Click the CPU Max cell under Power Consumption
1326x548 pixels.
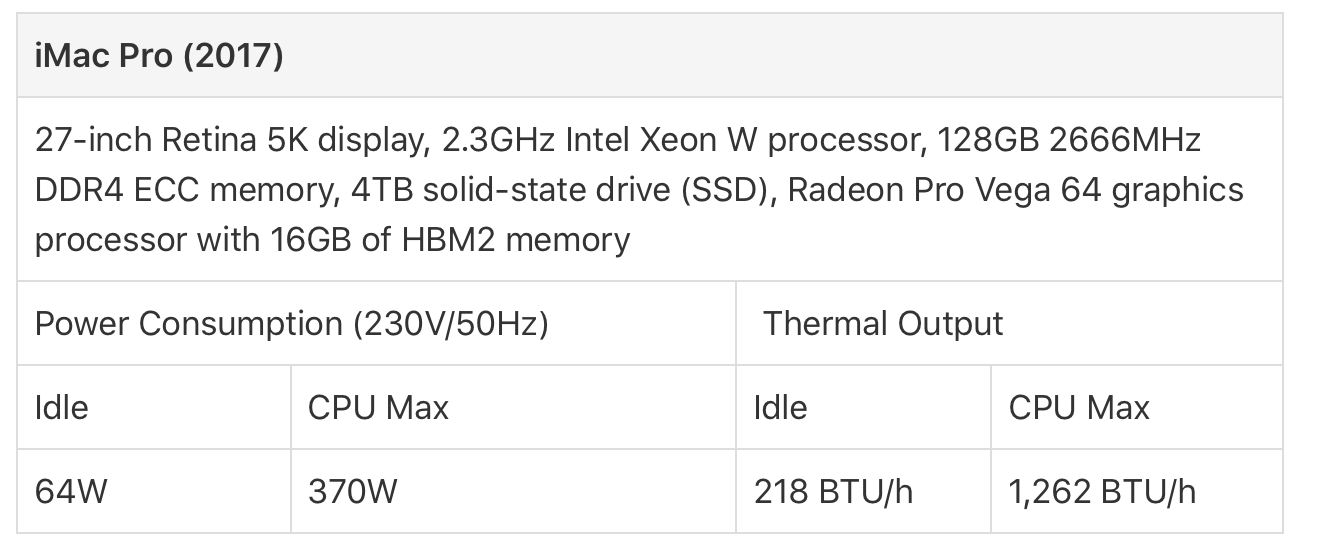click(513, 407)
